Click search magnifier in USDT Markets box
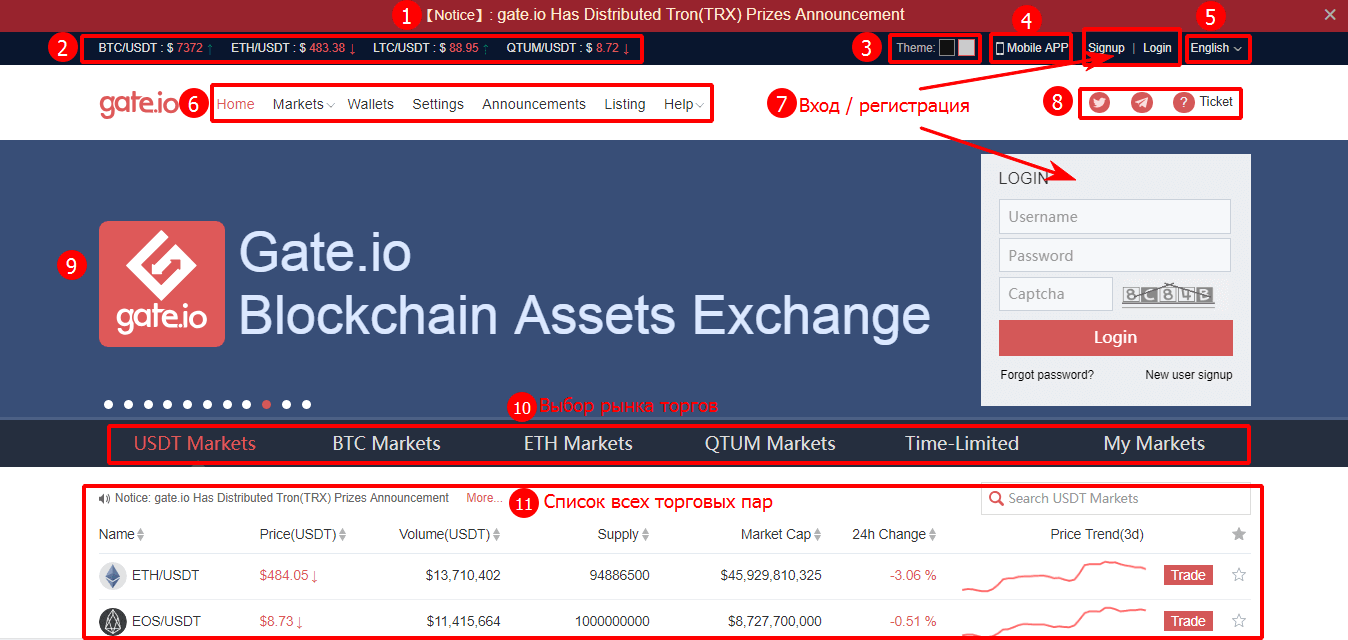 [996, 498]
